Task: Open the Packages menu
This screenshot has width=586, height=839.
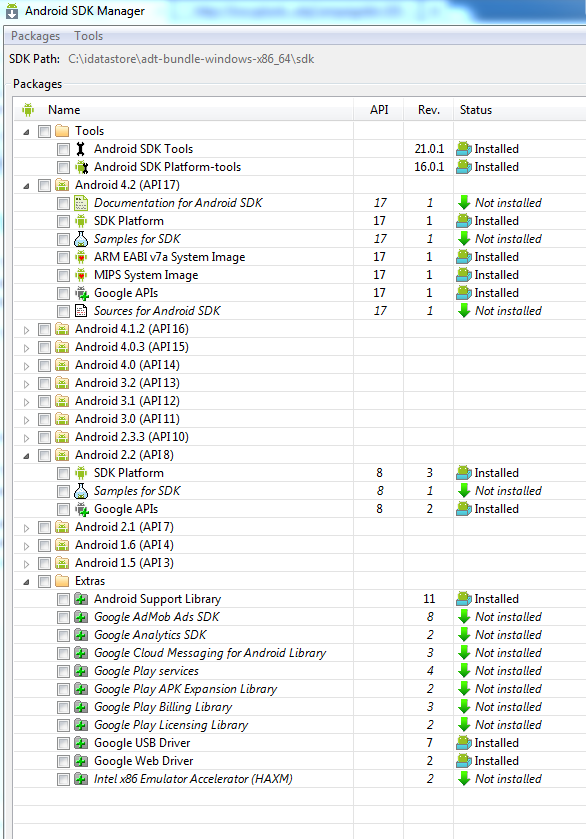Action: tap(35, 36)
